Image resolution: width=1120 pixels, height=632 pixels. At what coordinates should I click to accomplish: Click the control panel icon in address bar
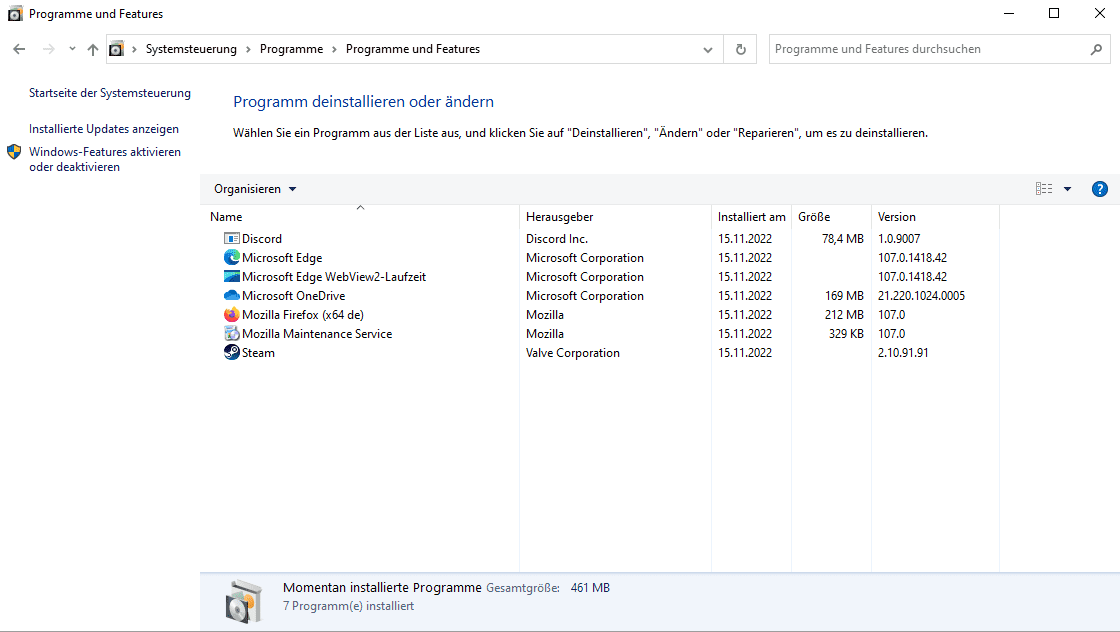coord(116,49)
